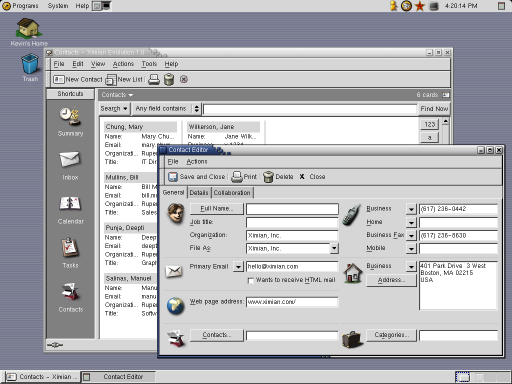Click the trash can icon in Contacts toolbar

click(169, 79)
